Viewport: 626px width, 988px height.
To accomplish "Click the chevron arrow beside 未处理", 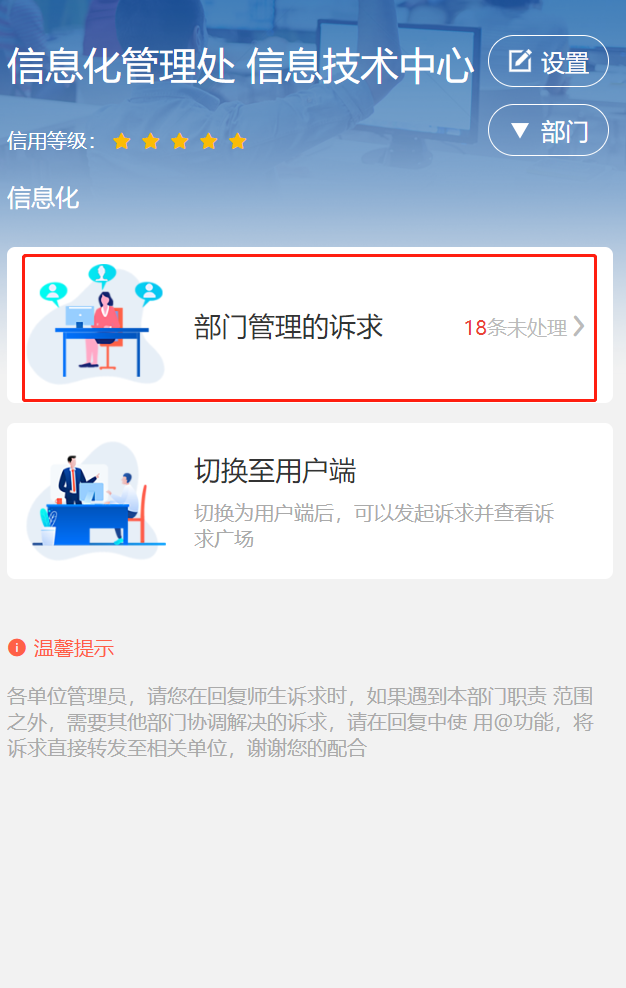I will click(579, 326).
